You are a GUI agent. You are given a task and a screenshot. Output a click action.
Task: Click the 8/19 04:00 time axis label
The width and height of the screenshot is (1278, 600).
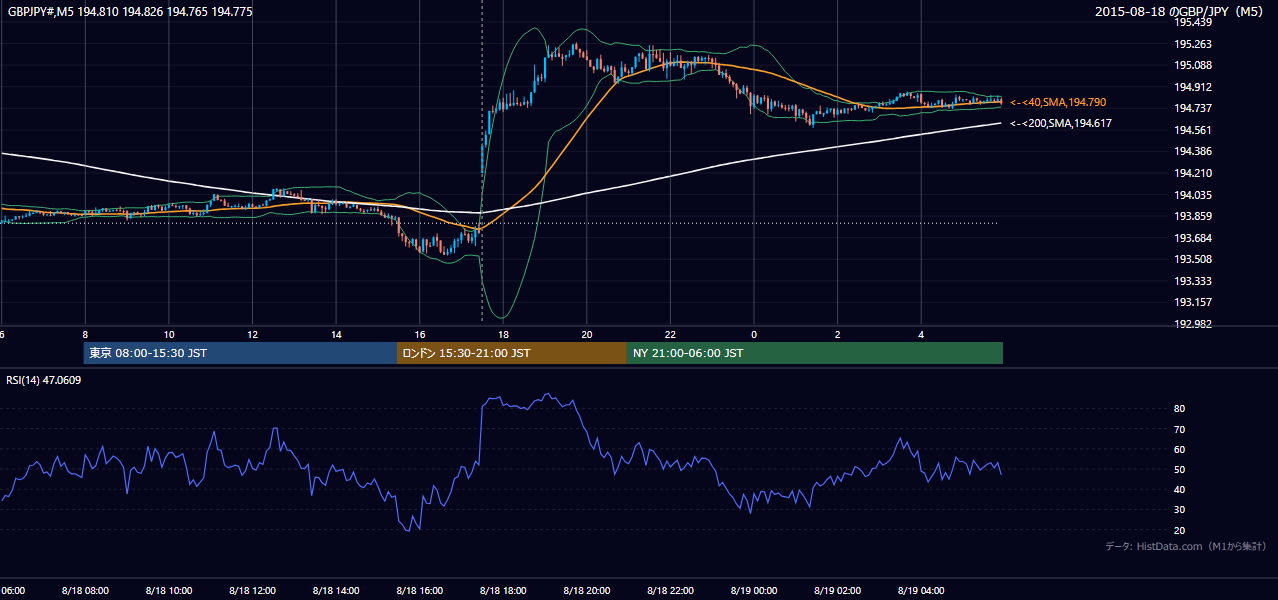coord(921,590)
